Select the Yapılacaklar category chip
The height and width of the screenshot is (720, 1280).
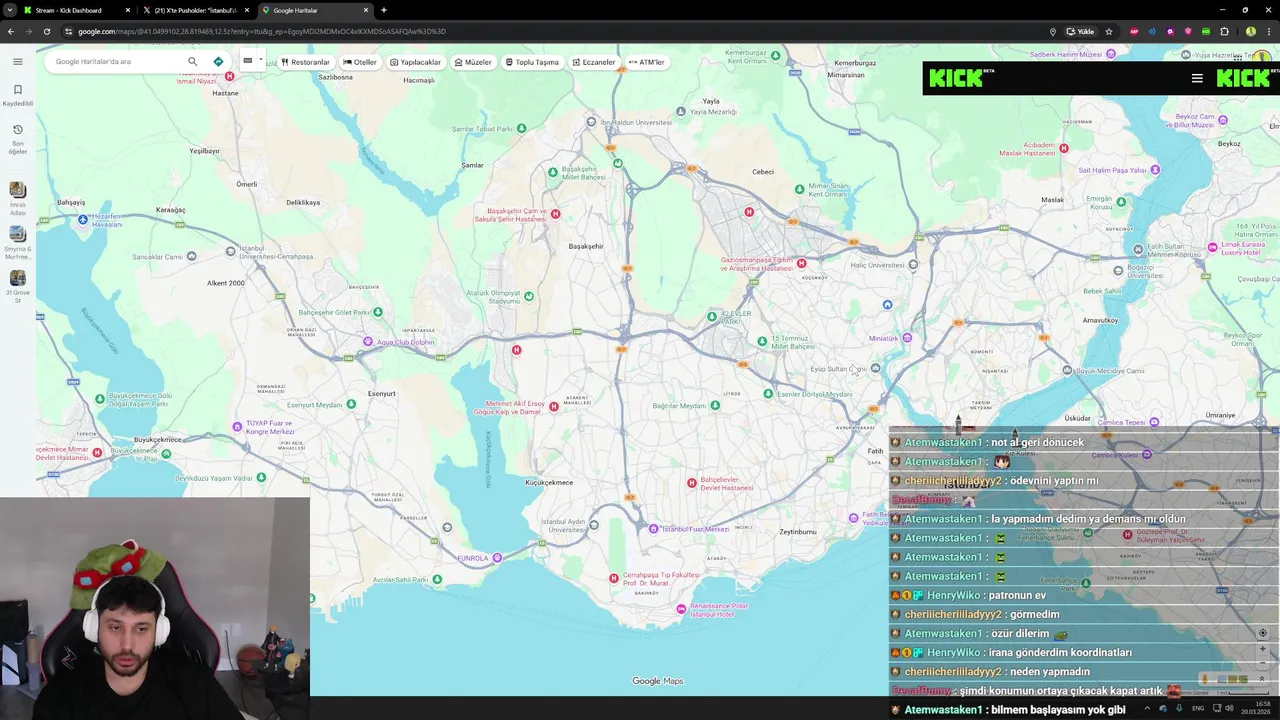tap(415, 62)
